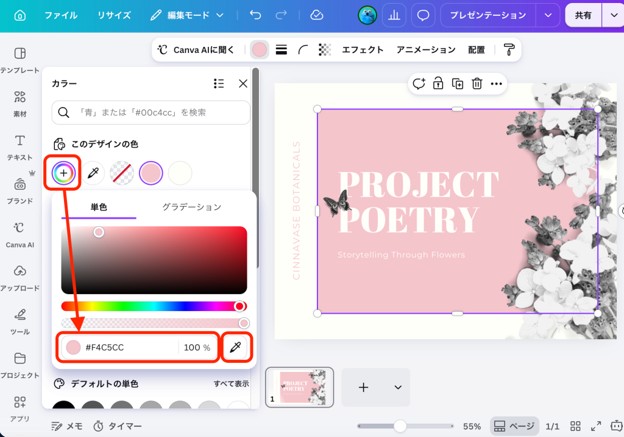
Task: Open the format painter roller icon
Action: (x=509, y=50)
